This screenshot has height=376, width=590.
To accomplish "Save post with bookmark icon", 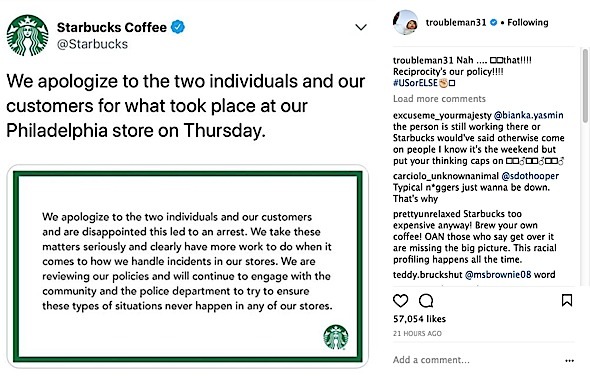I will tap(567, 300).
